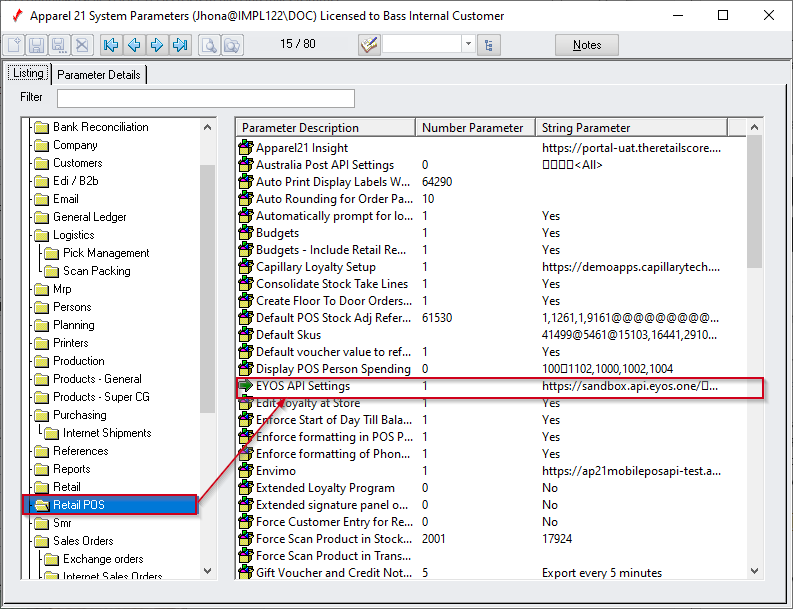The width and height of the screenshot is (793, 609).
Task: Click the Save toolbar icon
Action: [x=36, y=45]
